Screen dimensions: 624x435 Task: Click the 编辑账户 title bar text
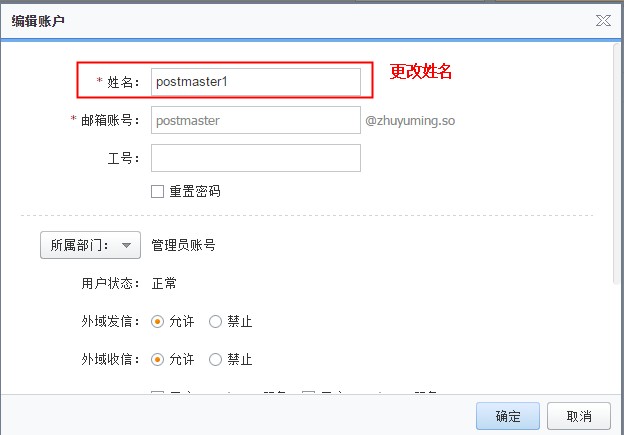click(x=38, y=20)
